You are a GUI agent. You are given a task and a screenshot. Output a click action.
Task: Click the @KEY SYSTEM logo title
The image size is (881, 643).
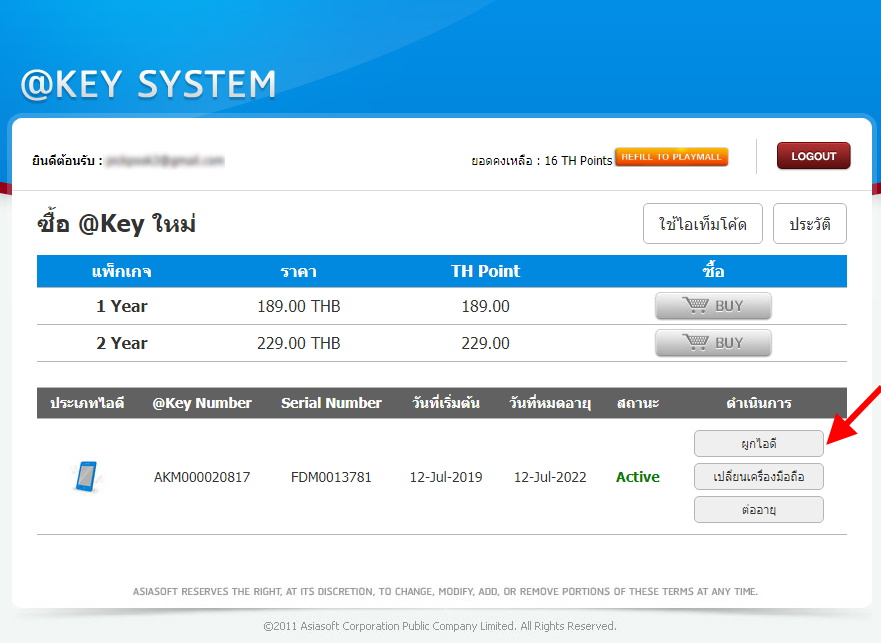148,85
